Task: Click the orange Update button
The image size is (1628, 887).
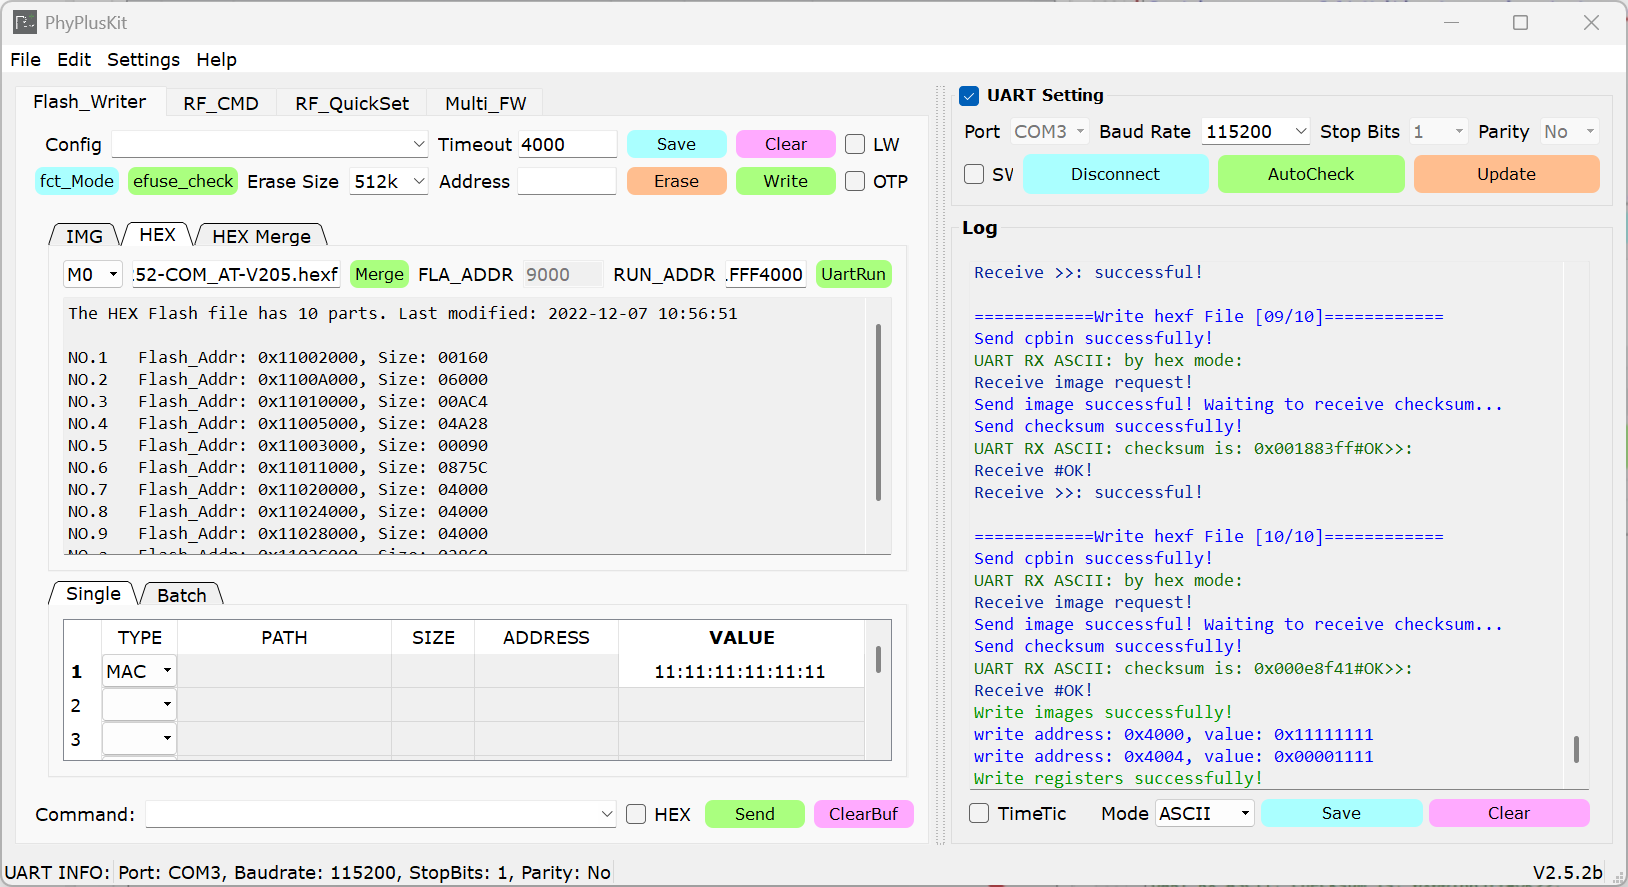Action: 1507,174
